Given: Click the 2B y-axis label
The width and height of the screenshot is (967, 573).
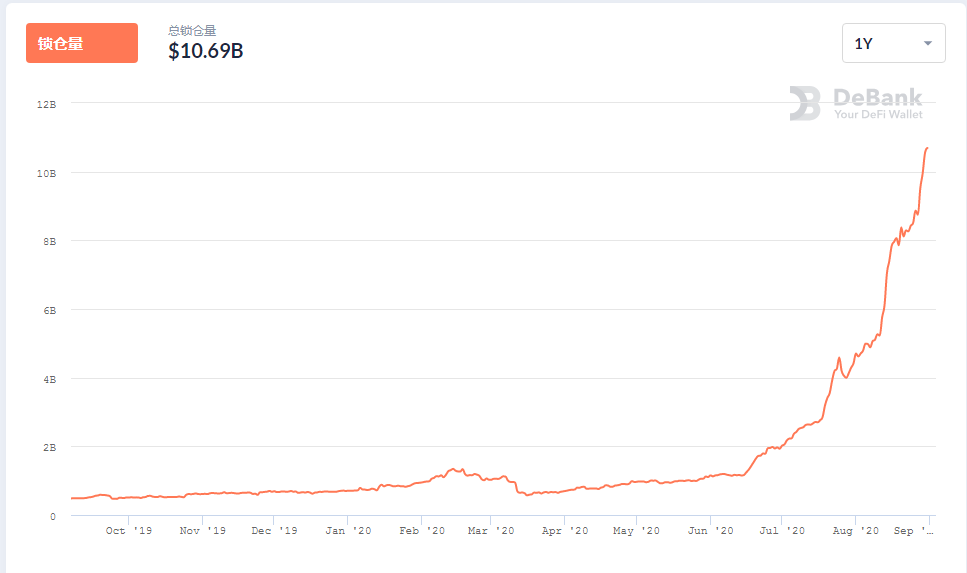Looking at the screenshot, I should pyautogui.click(x=49, y=447).
